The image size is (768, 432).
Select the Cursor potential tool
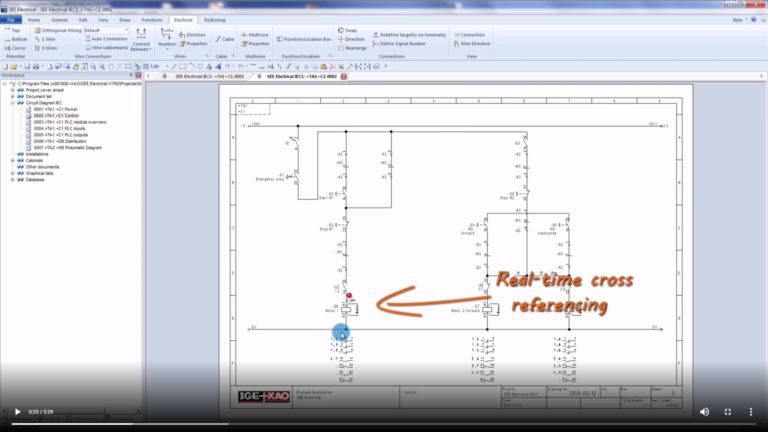tap(15, 48)
